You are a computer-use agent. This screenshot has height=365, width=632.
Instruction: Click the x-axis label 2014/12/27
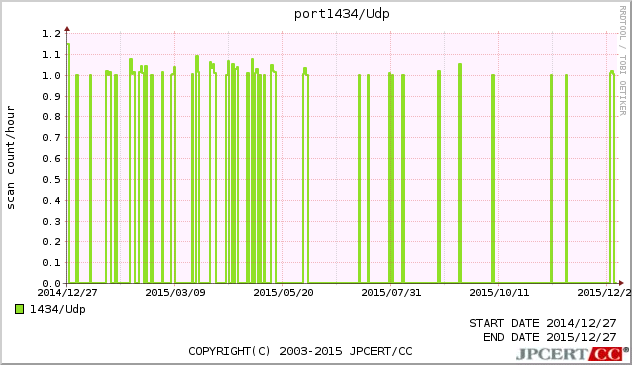(x=67, y=292)
